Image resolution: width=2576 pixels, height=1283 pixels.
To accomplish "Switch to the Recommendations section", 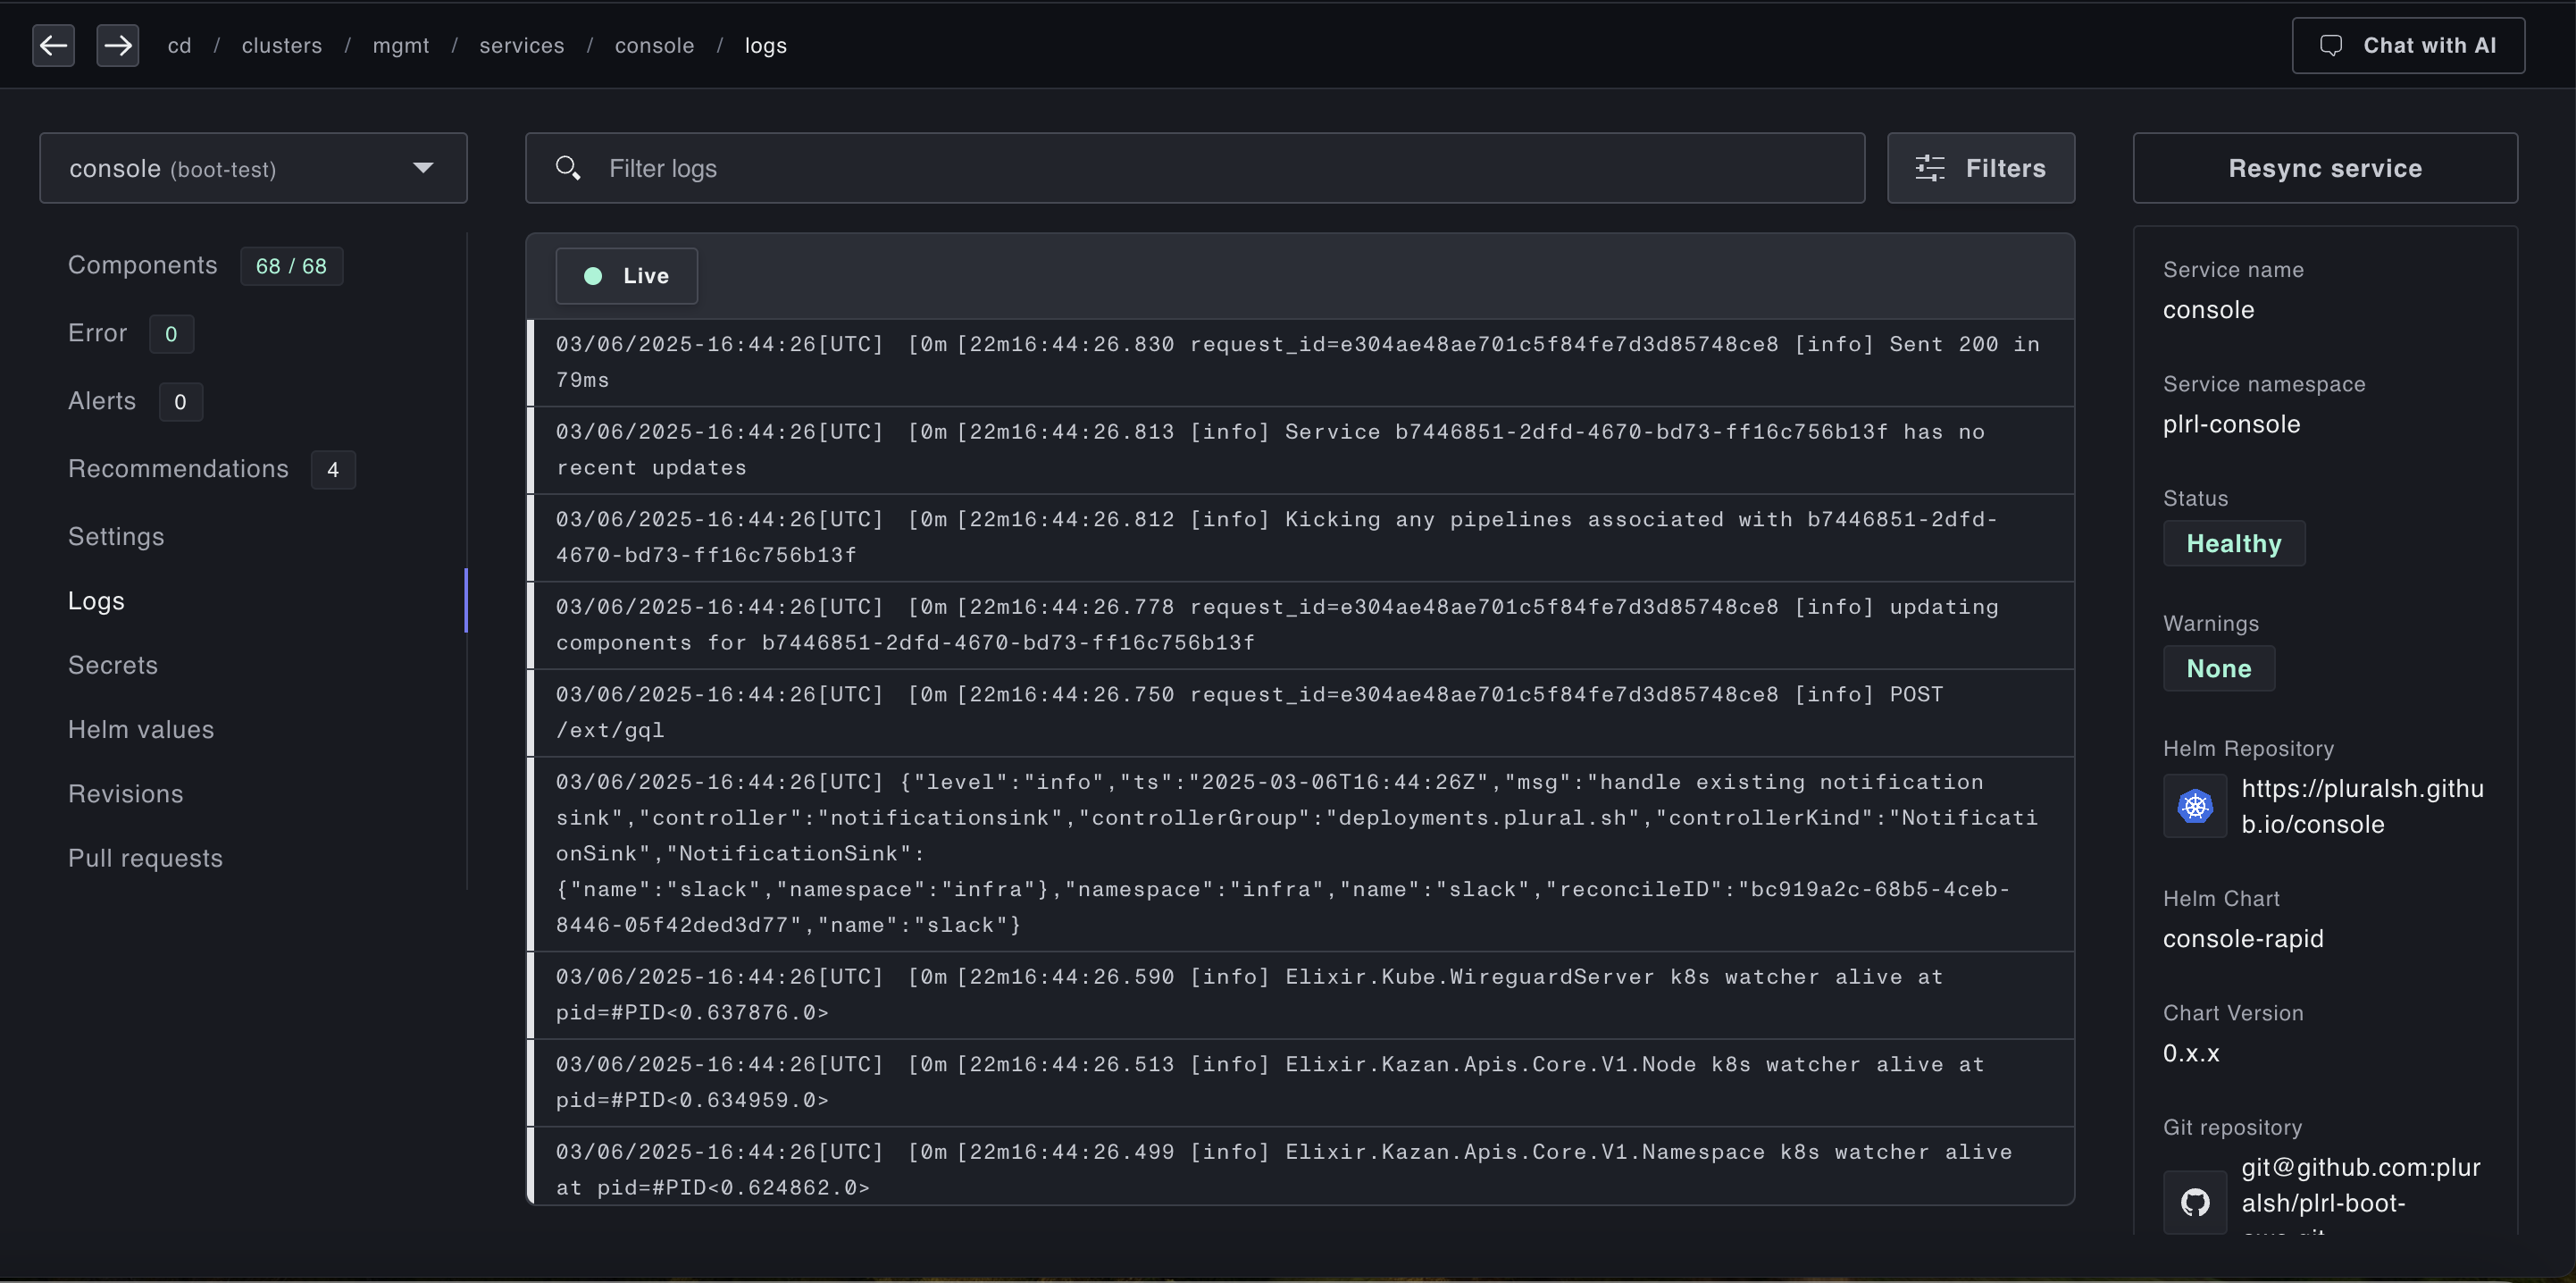I will [x=178, y=468].
